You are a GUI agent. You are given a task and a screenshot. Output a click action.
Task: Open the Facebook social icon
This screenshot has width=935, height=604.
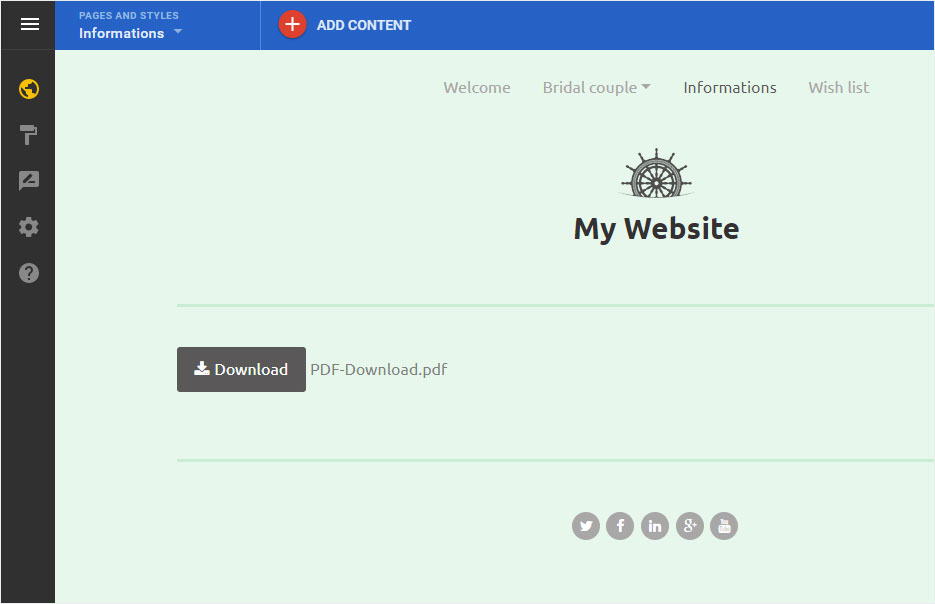point(620,526)
